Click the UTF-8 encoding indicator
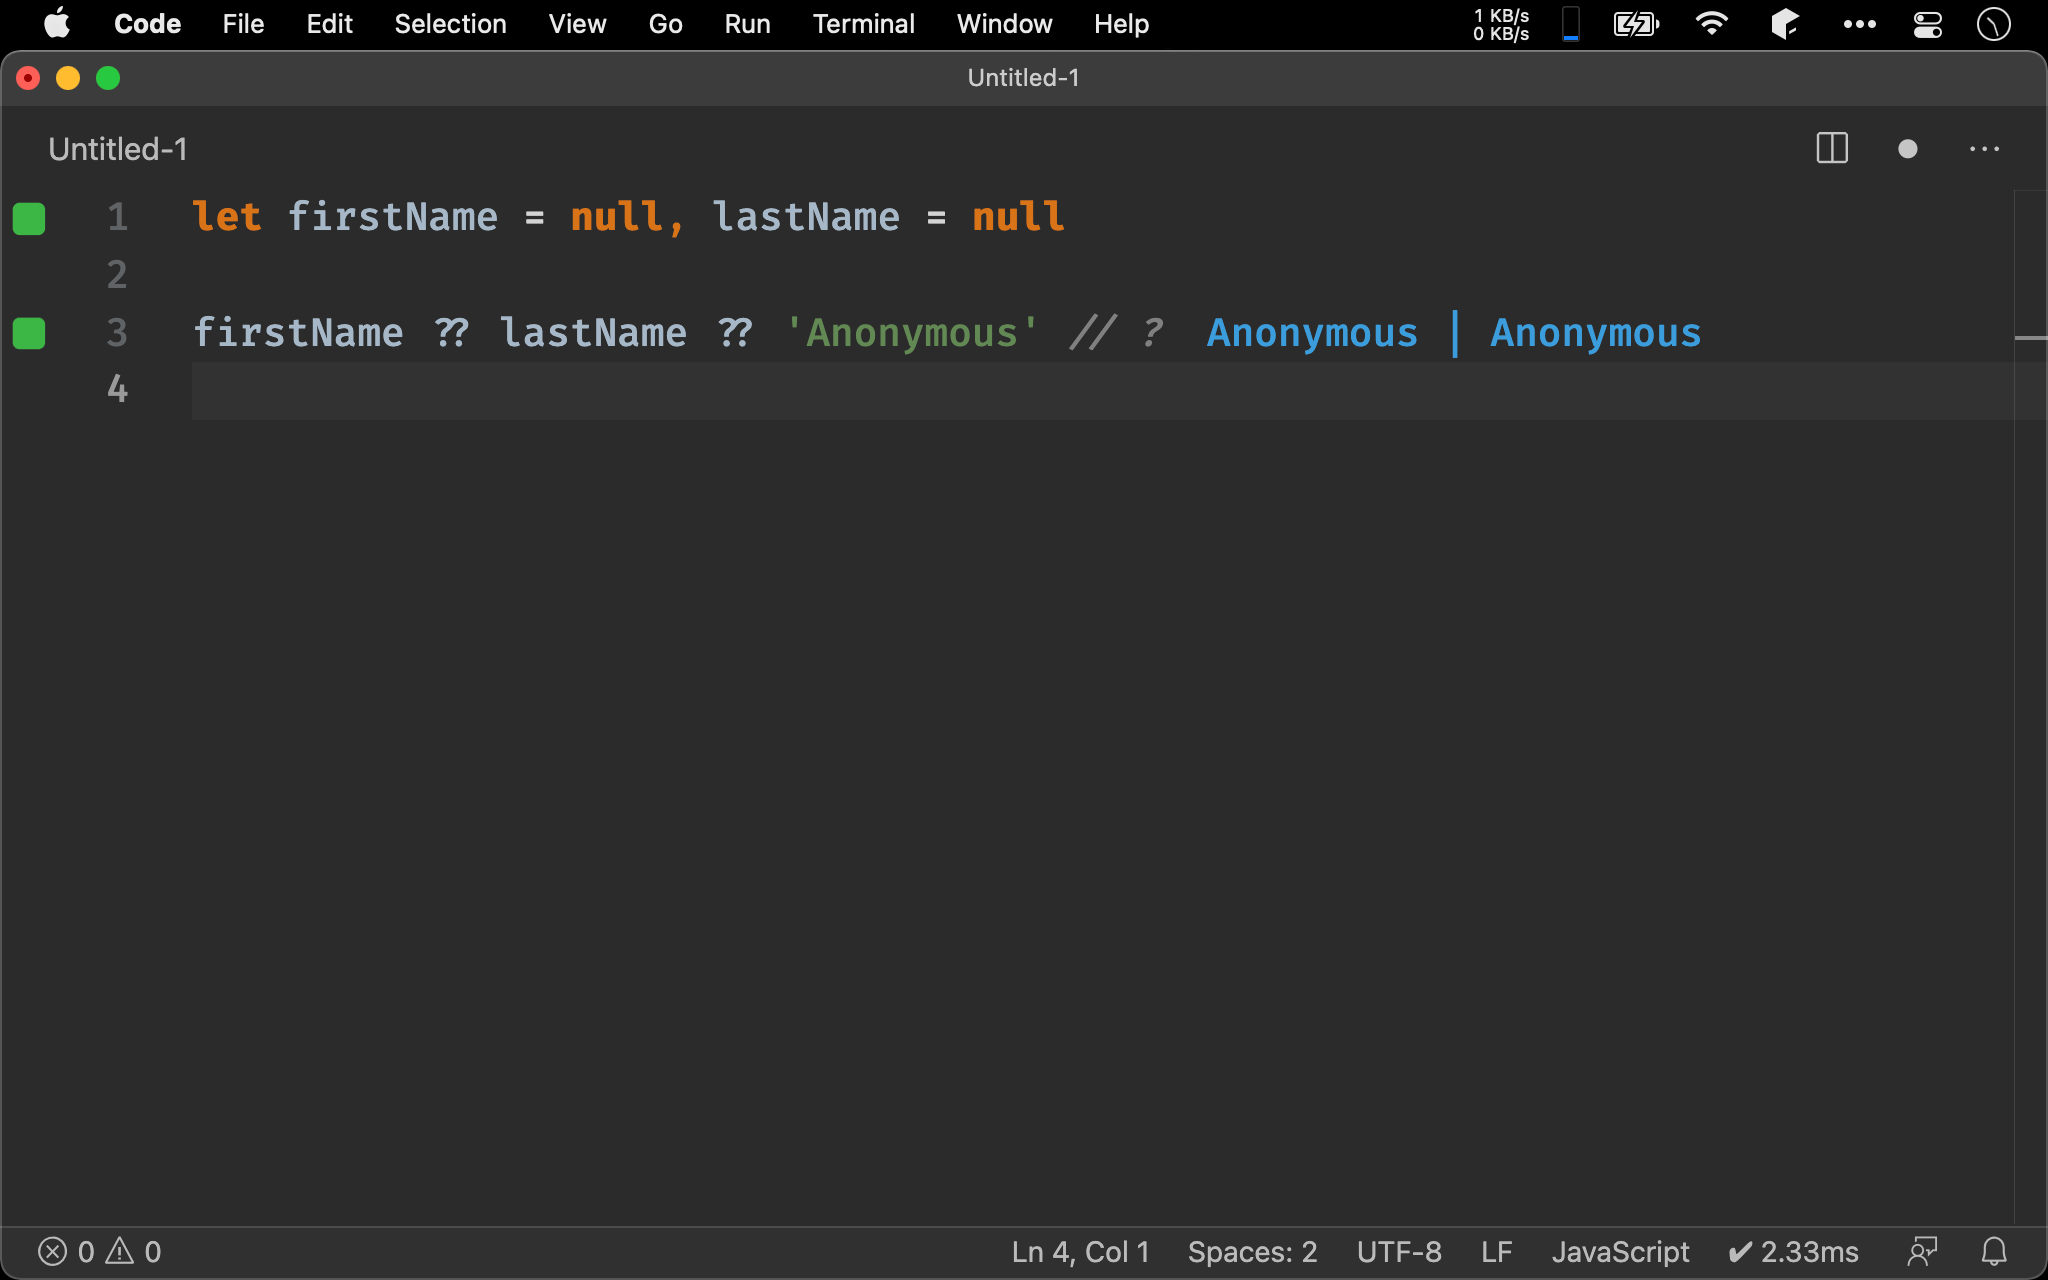Viewport: 2048px width, 1280px height. (x=1396, y=1252)
